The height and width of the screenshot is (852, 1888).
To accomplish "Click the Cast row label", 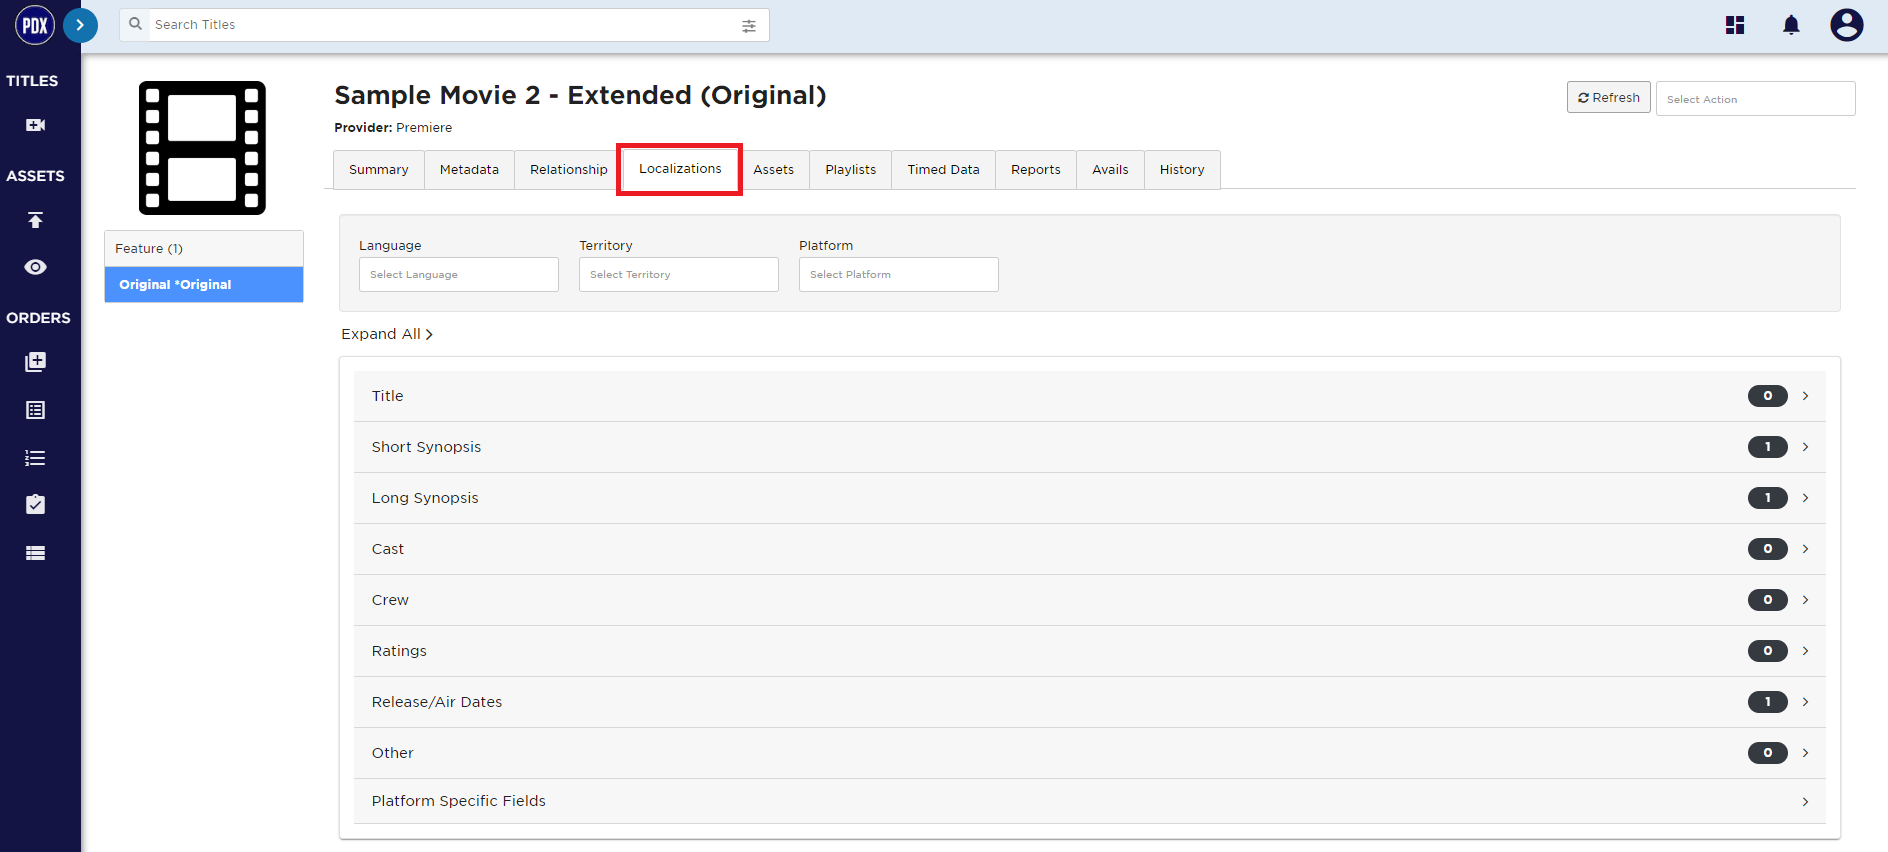I will coord(388,549).
